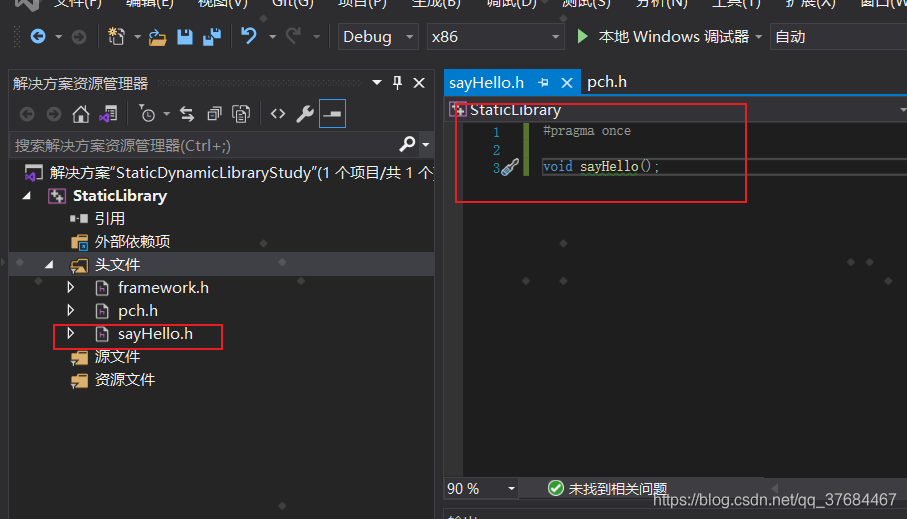Click the green check no-issues status icon
The image size is (907, 519).
point(556,488)
